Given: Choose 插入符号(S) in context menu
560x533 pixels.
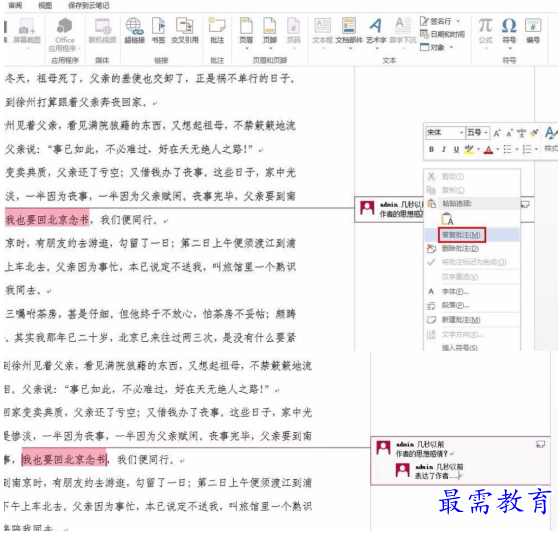Looking at the screenshot, I should pyautogui.click(x=471, y=347).
